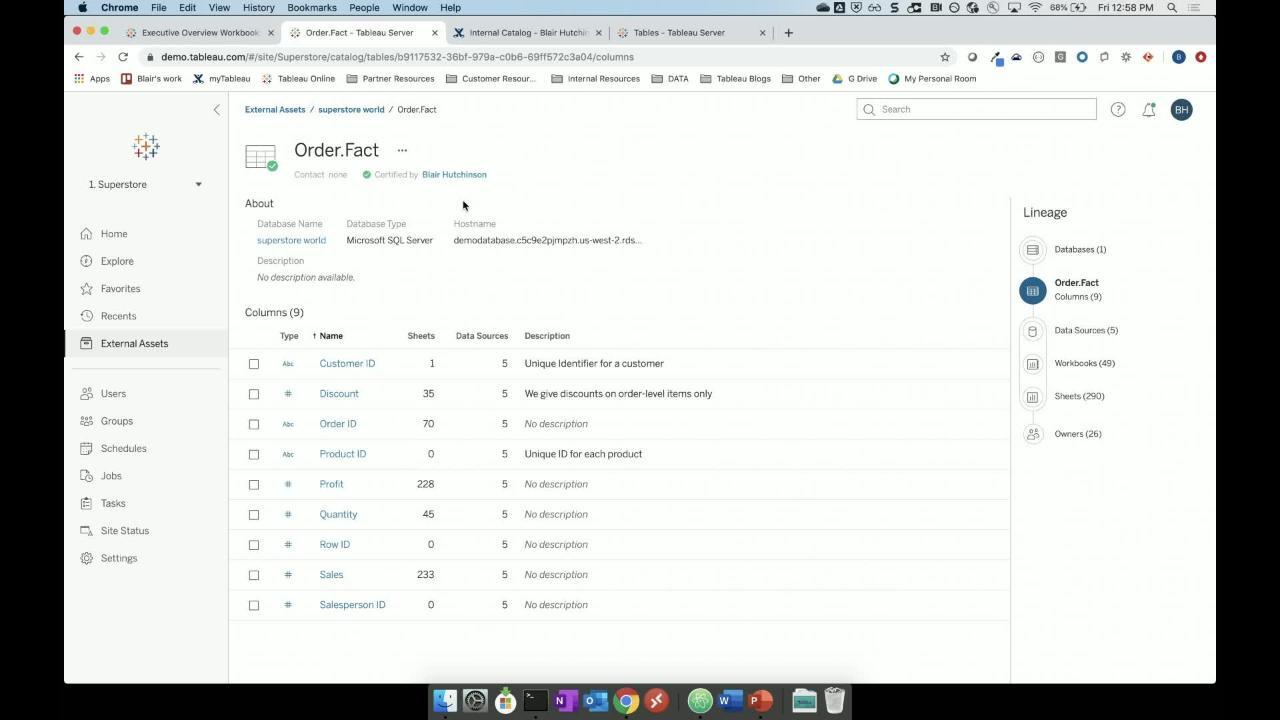Click the Owners lineage icon
The height and width of the screenshot is (720, 1280).
click(1033, 434)
